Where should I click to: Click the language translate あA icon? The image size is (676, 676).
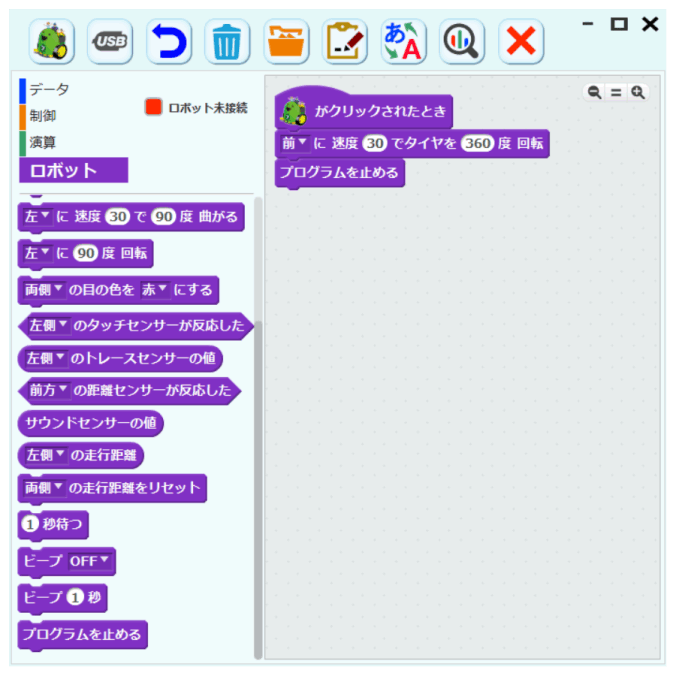403,41
